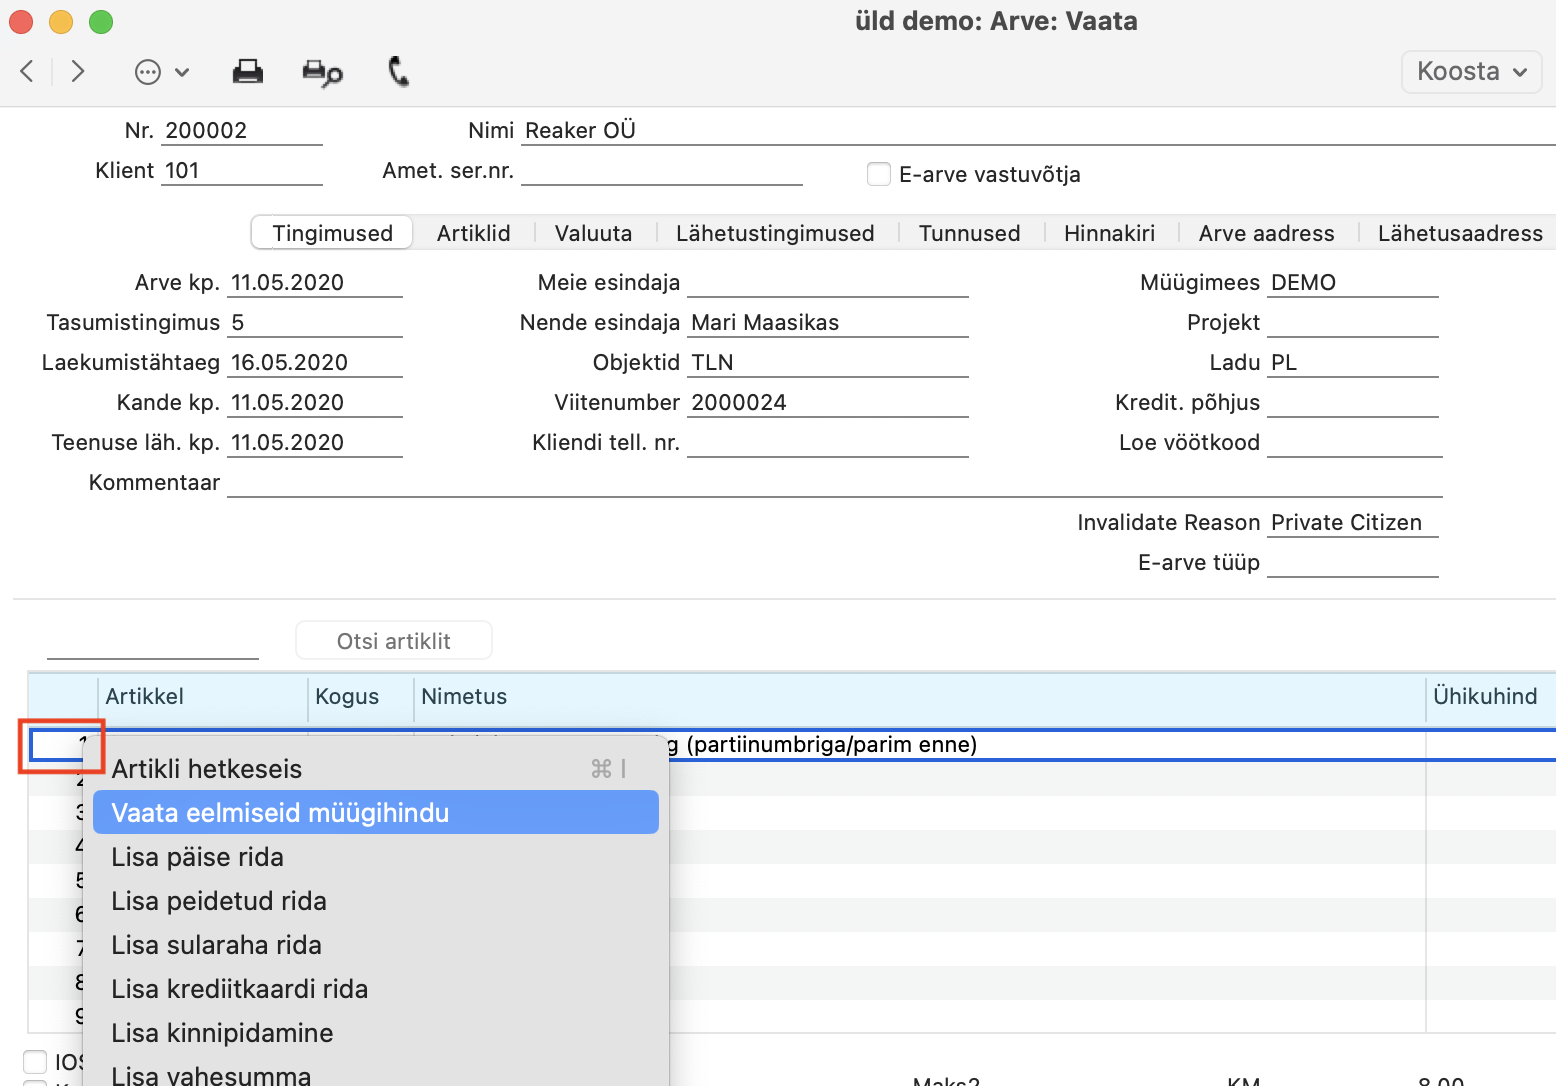This screenshot has width=1556, height=1086.
Task: Enable the E-arve vastuvõtja checkbox
Action: click(x=879, y=174)
